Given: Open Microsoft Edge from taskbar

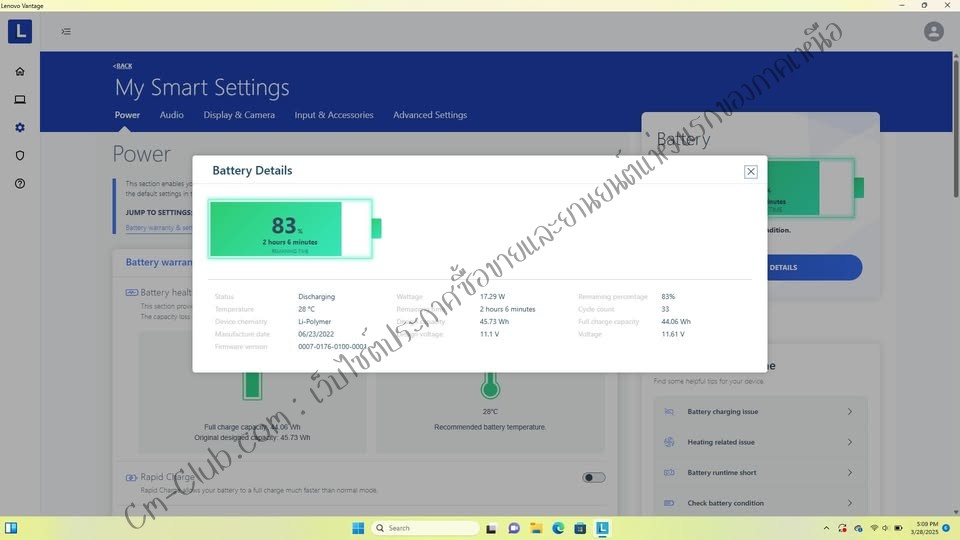Looking at the screenshot, I should (558, 528).
